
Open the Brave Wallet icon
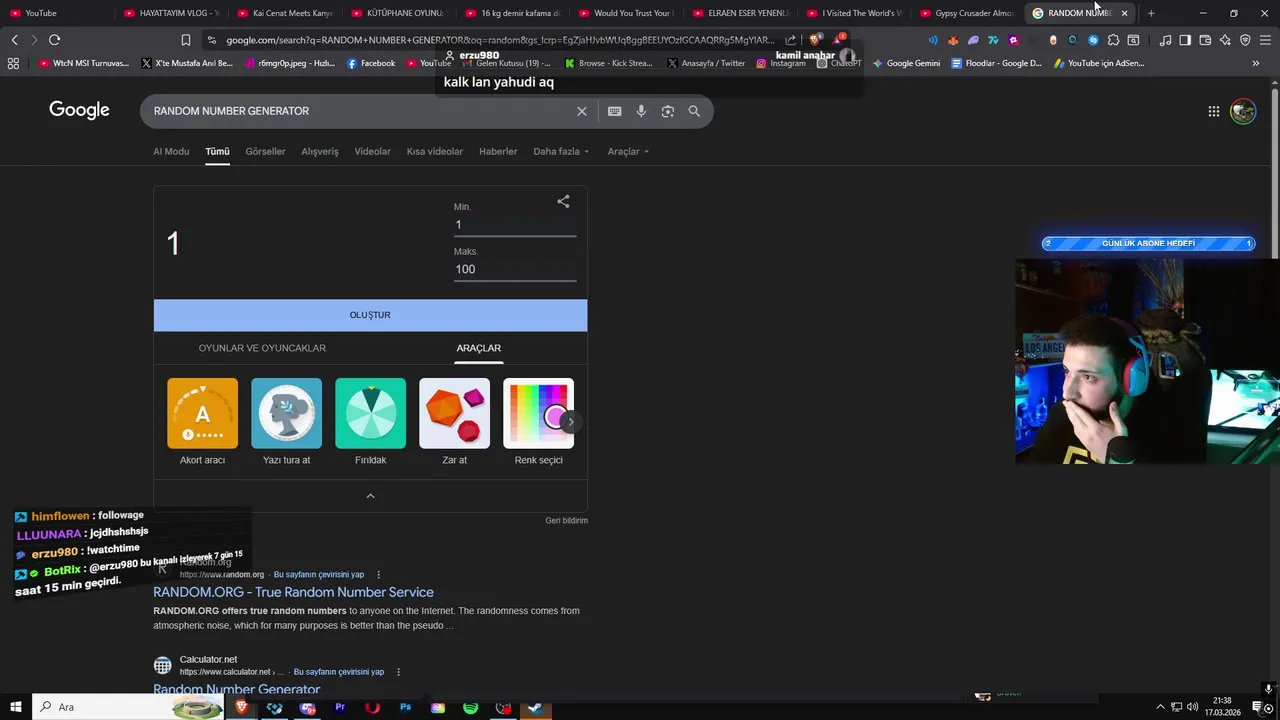coord(1205,40)
